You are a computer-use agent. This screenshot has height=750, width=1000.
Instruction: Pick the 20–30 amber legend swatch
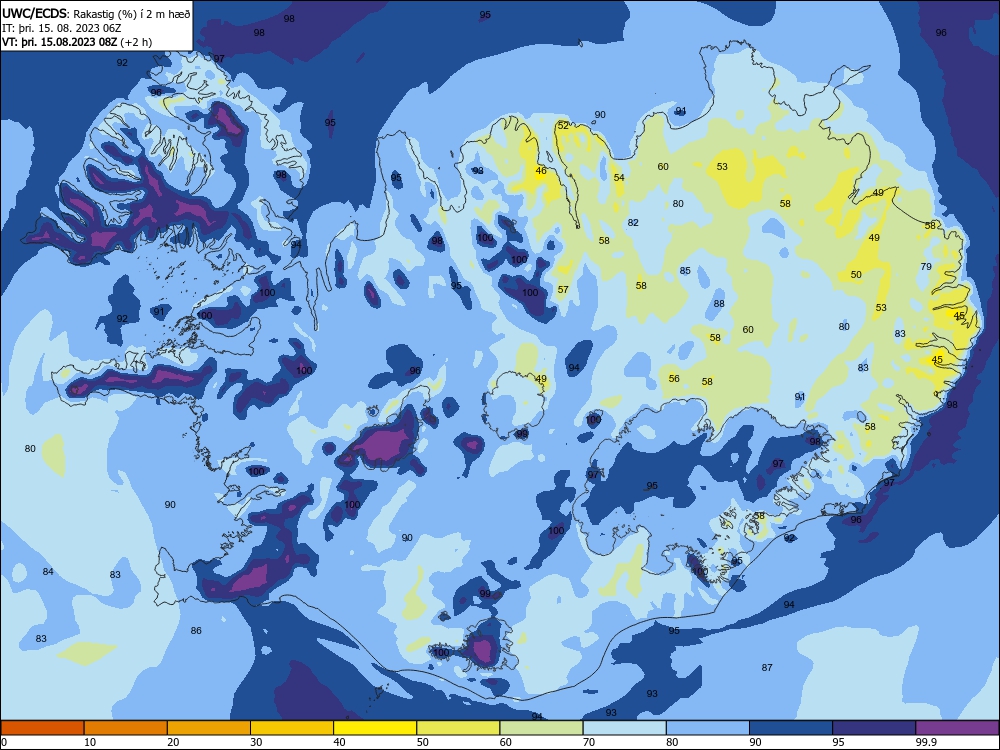pyautogui.click(x=209, y=728)
